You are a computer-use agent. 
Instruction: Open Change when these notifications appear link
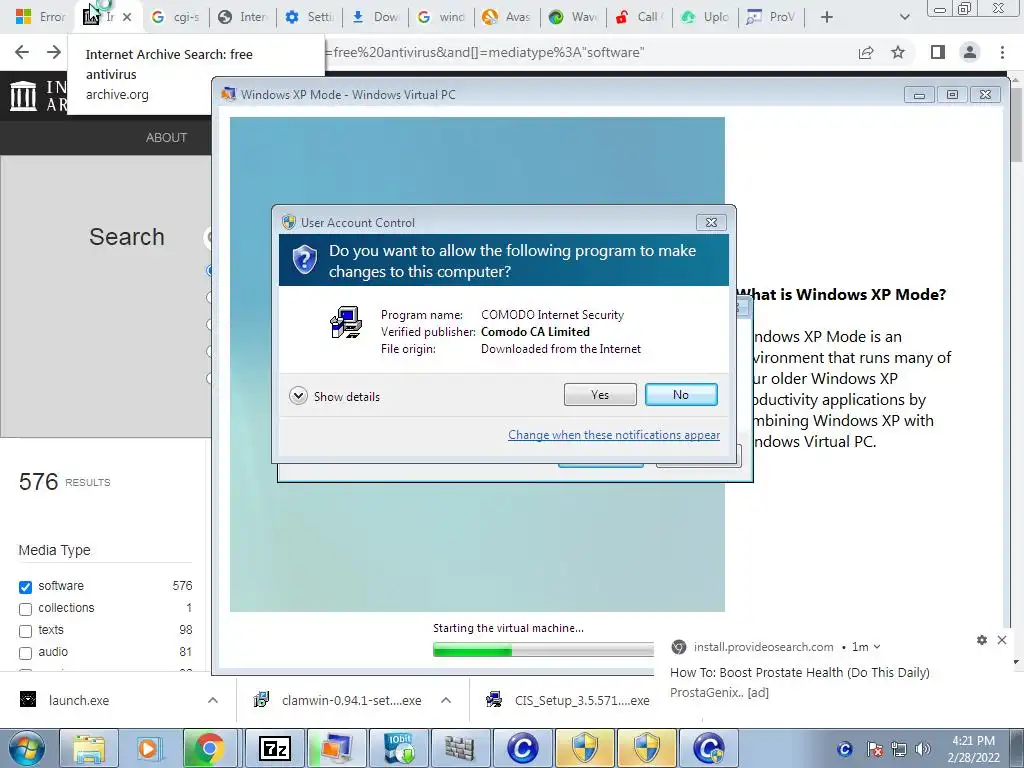pyautogui.click(x=614, y=435)
